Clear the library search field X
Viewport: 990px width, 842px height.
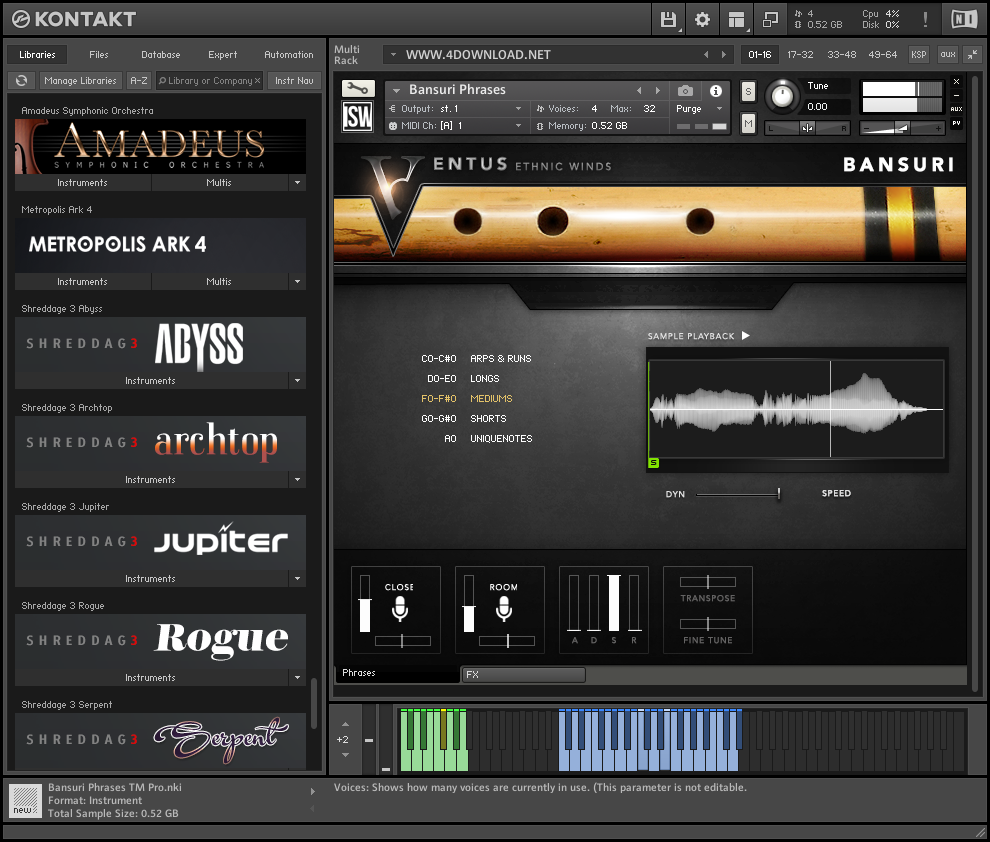pyautogui.click(x=258, y=81)
